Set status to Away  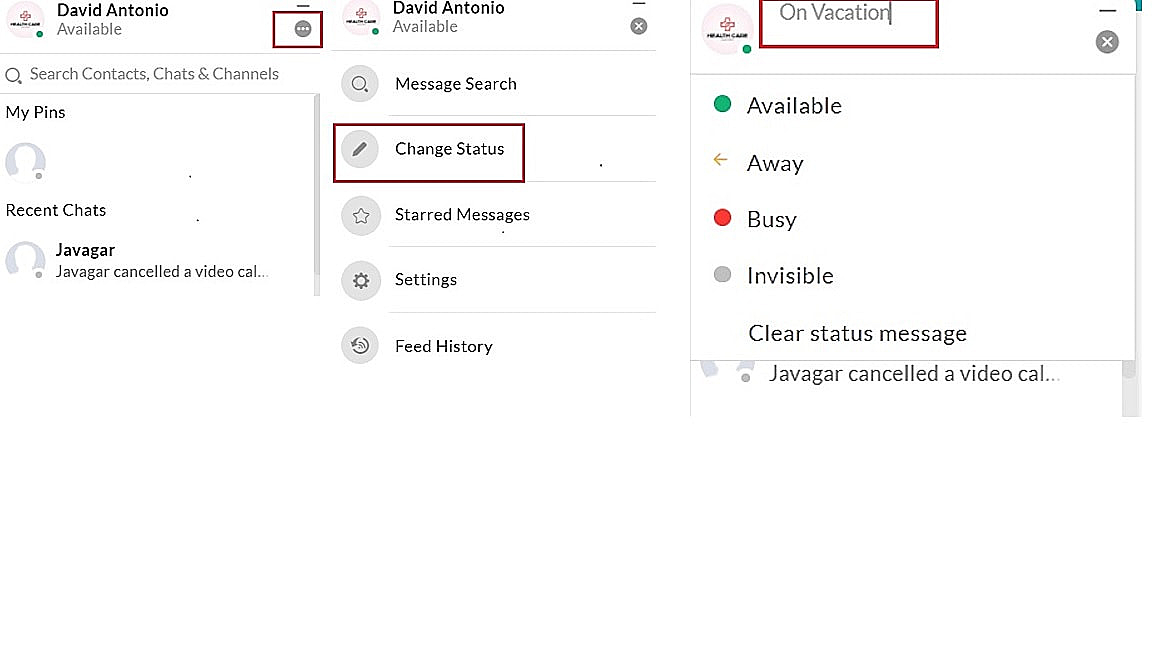pos(775,163)
